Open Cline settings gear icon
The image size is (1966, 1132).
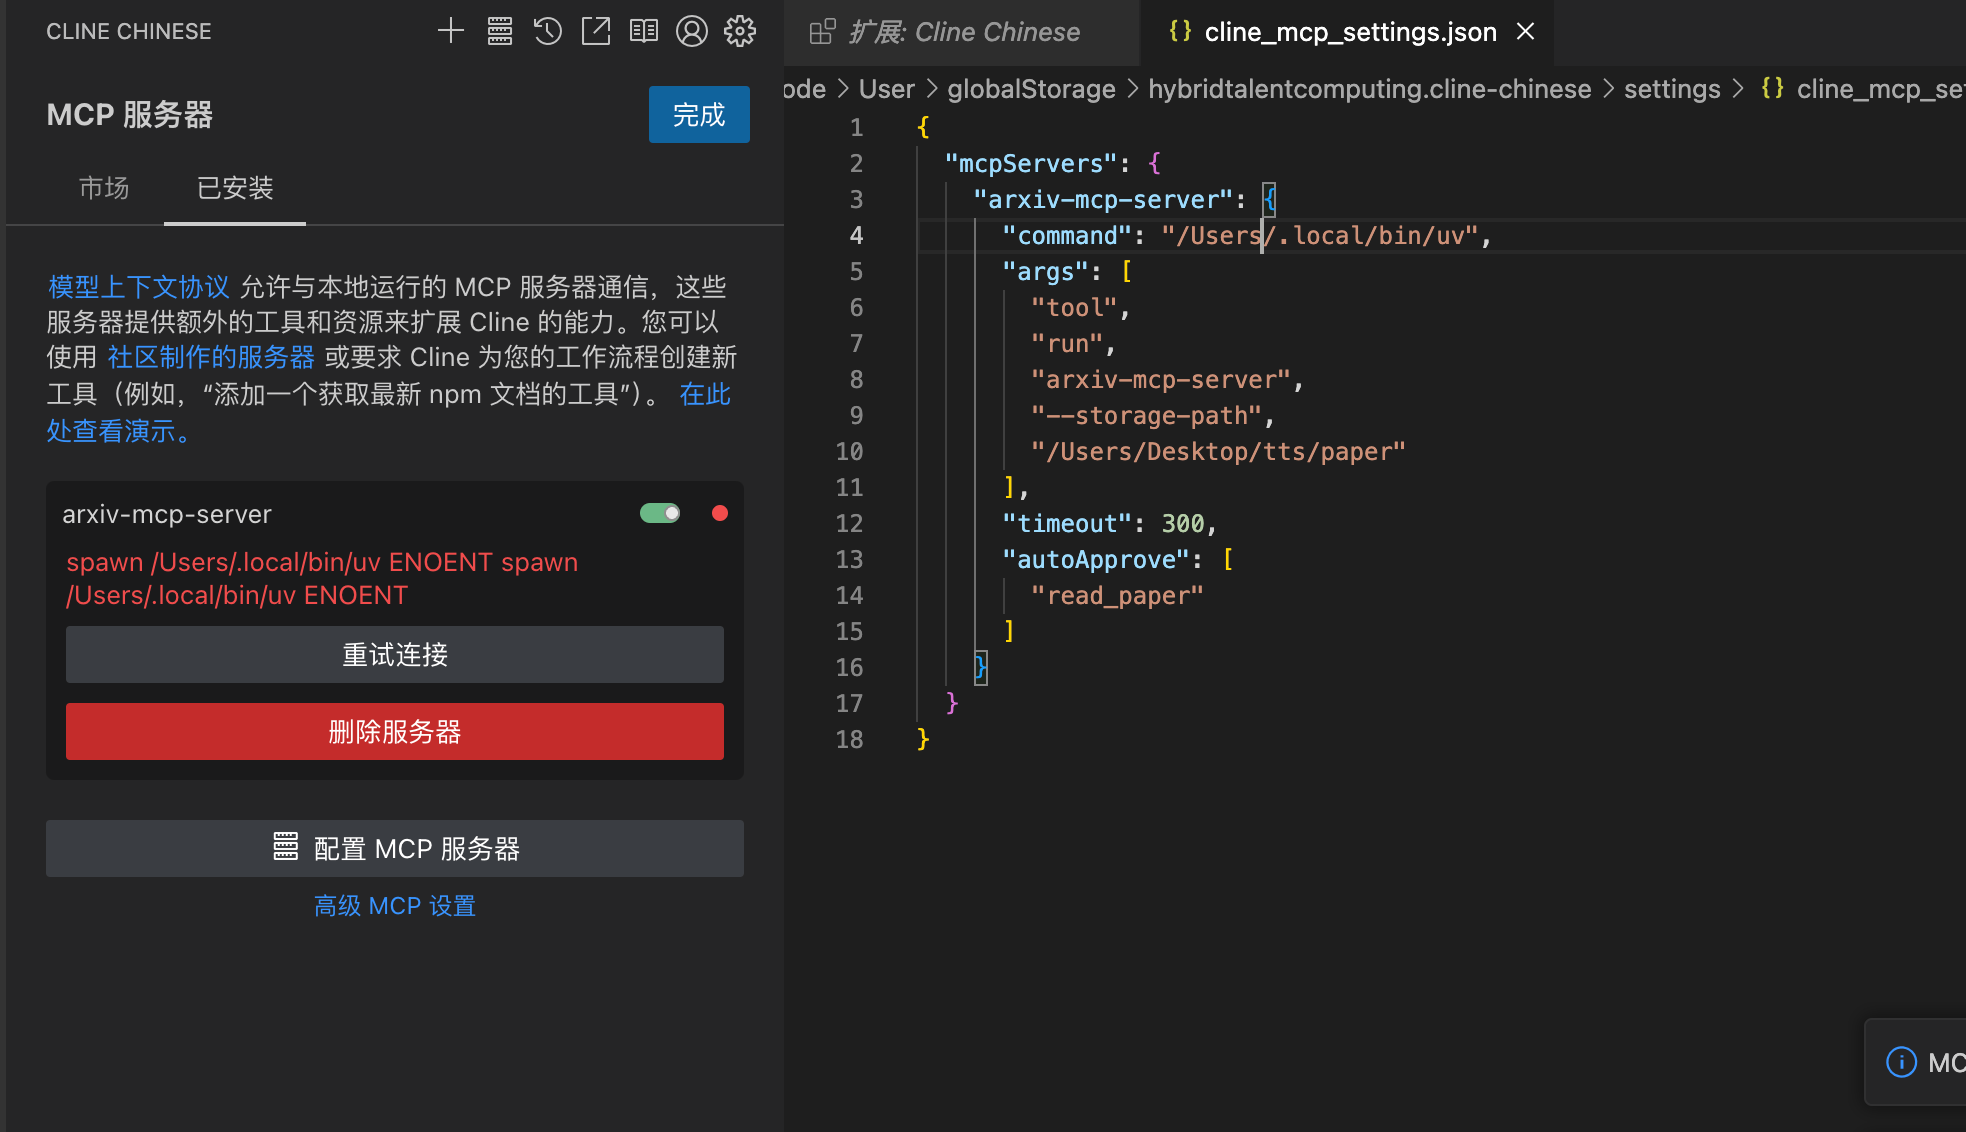pos(740,31)
